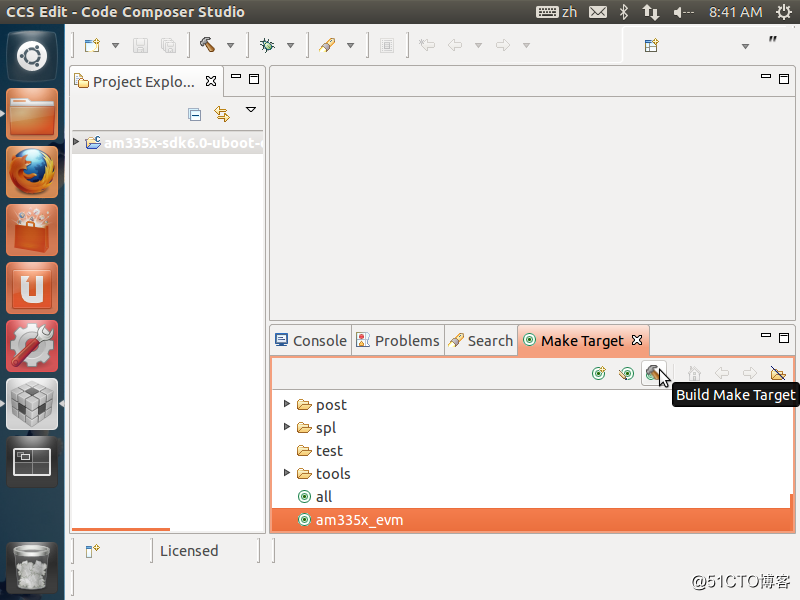Toggle Hide Empty Folders in Make Target view
This screenshot has width=800, height=600.
tap(778, 373)
